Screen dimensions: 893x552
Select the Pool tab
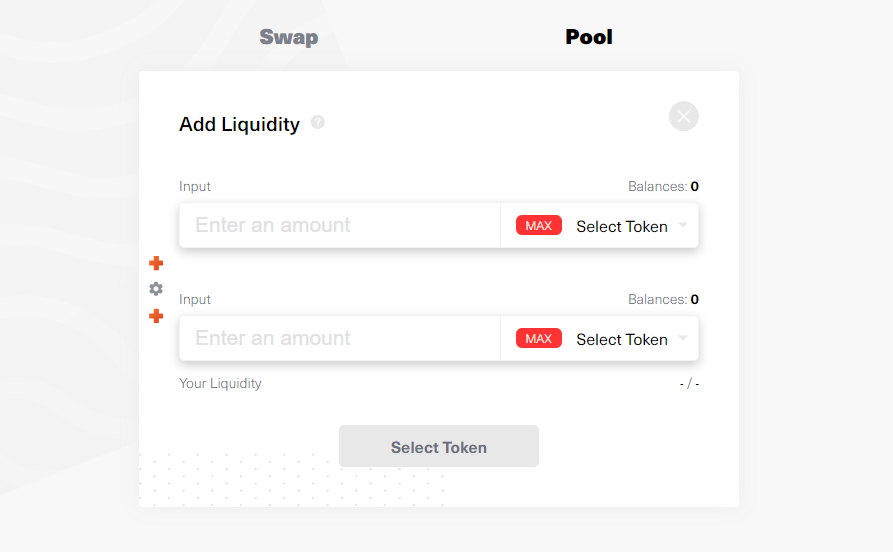tap(589, 37)
